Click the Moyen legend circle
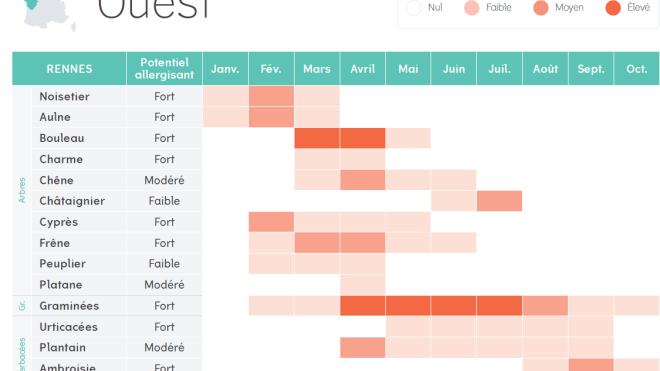Screen dimensions: 660x371 (x=541, y=8)
